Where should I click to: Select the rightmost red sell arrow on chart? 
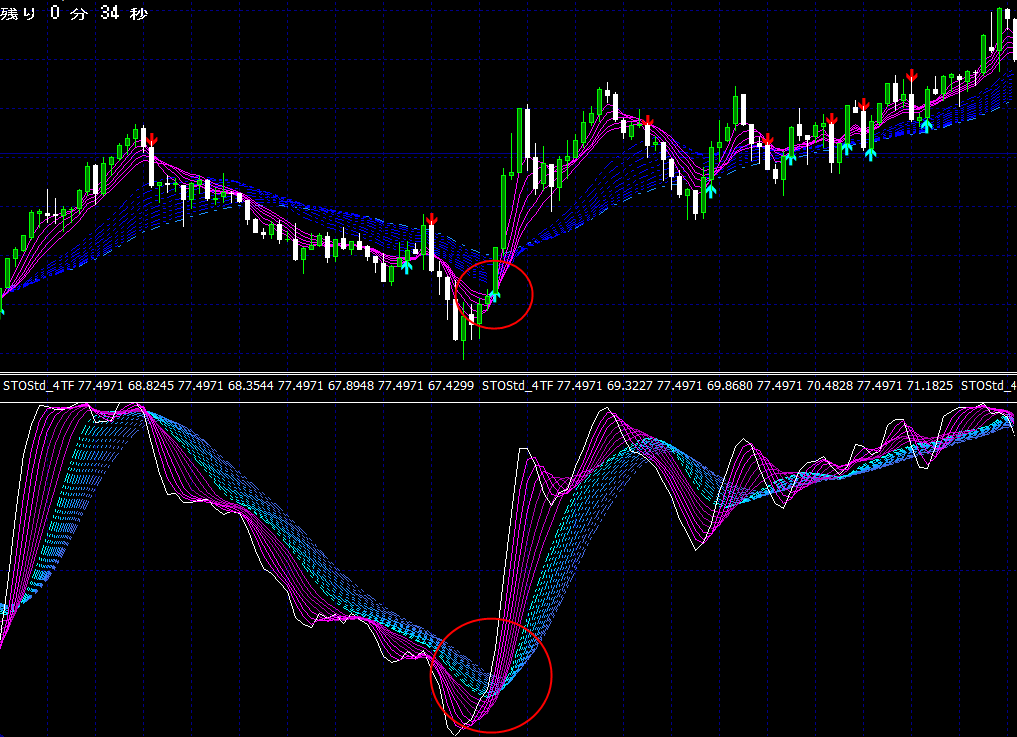[912, 76]
